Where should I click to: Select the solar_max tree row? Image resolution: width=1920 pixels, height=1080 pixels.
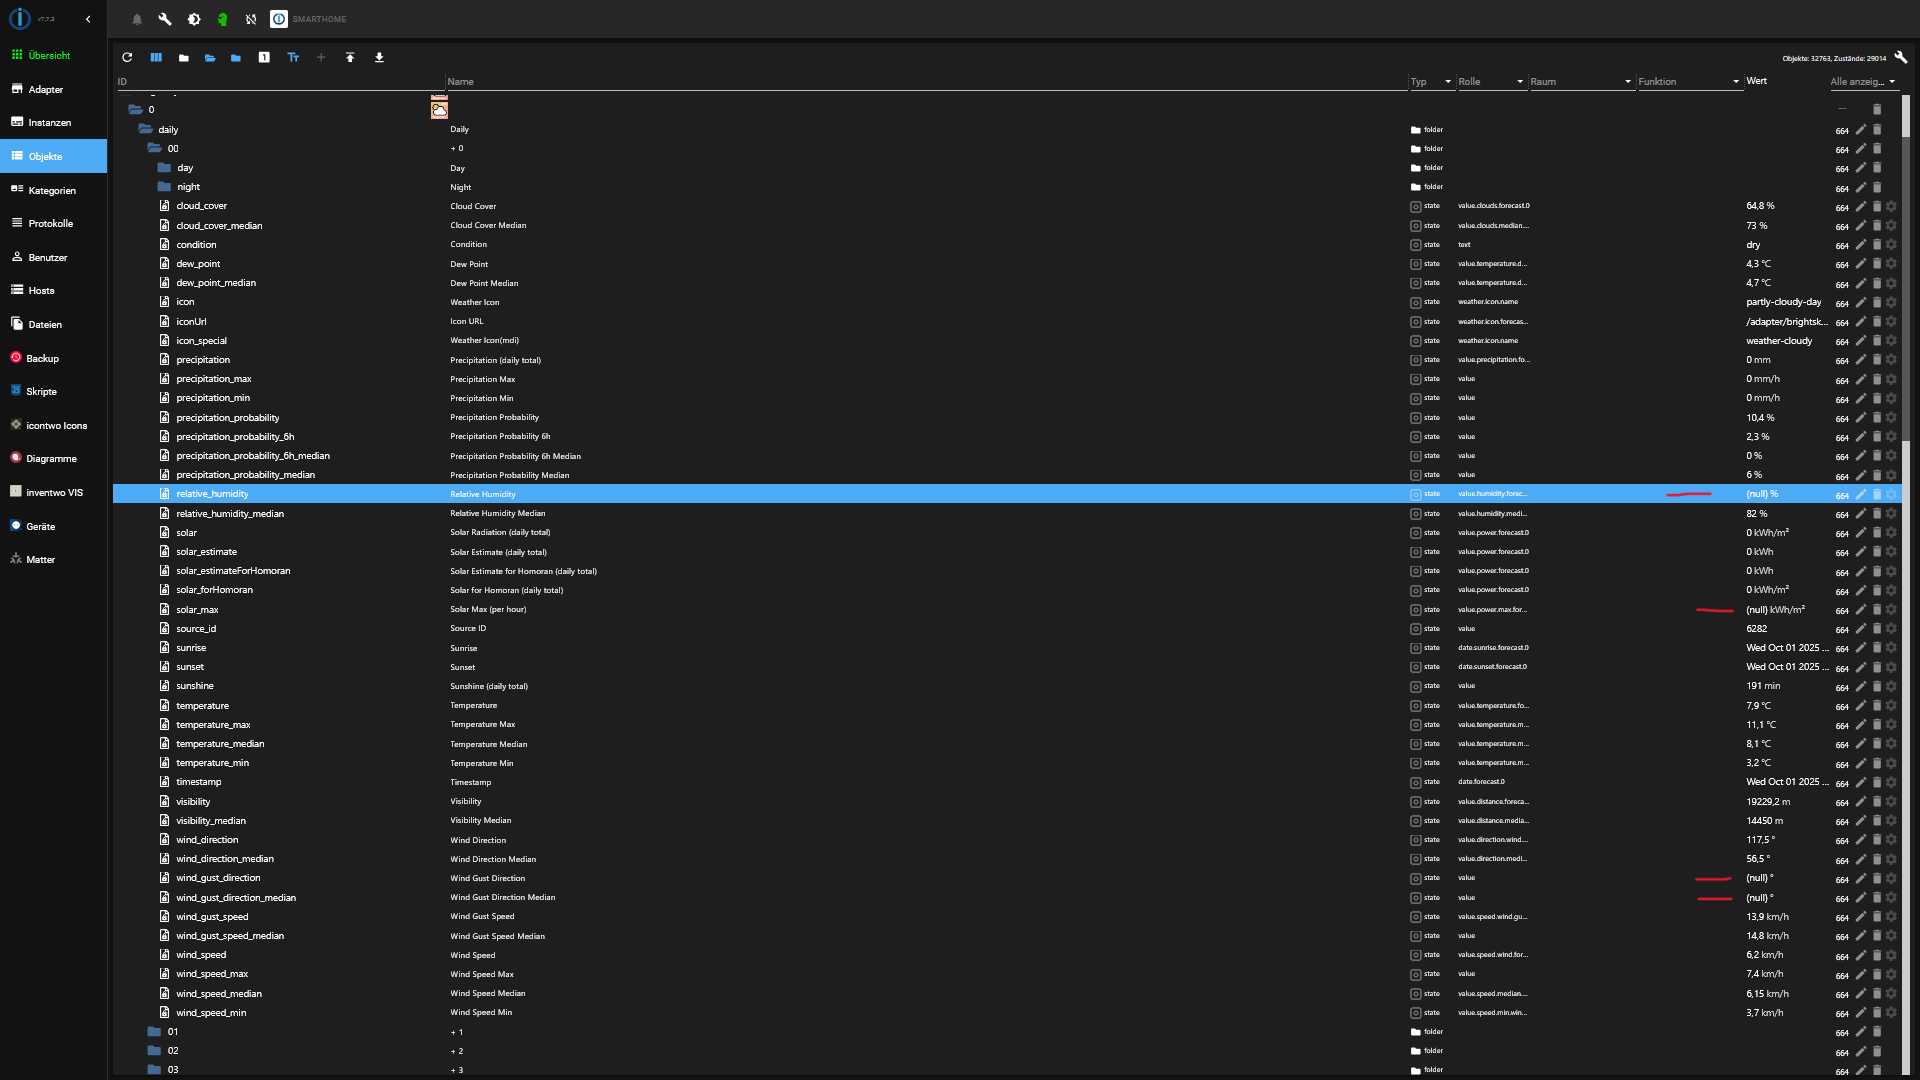pyautogui.click(x=197, y=610)
